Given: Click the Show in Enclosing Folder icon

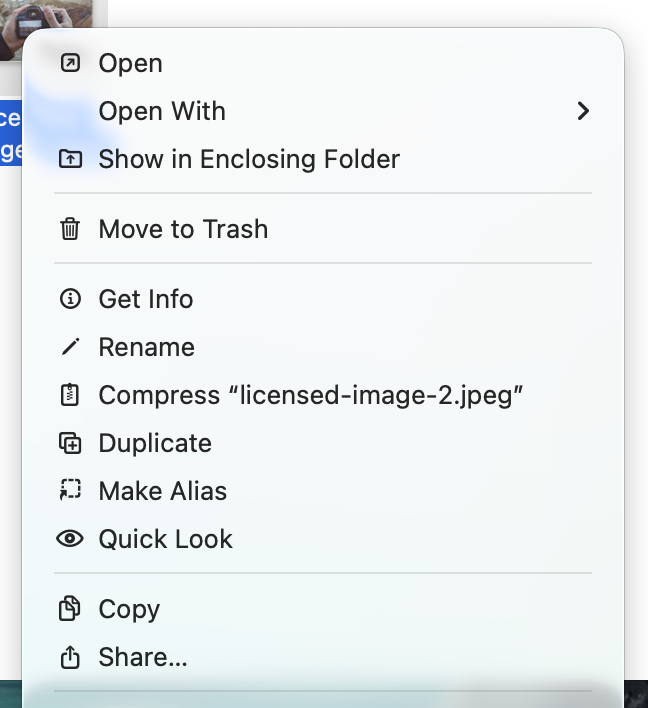Looking at the screenshot, I should point(70,159).
